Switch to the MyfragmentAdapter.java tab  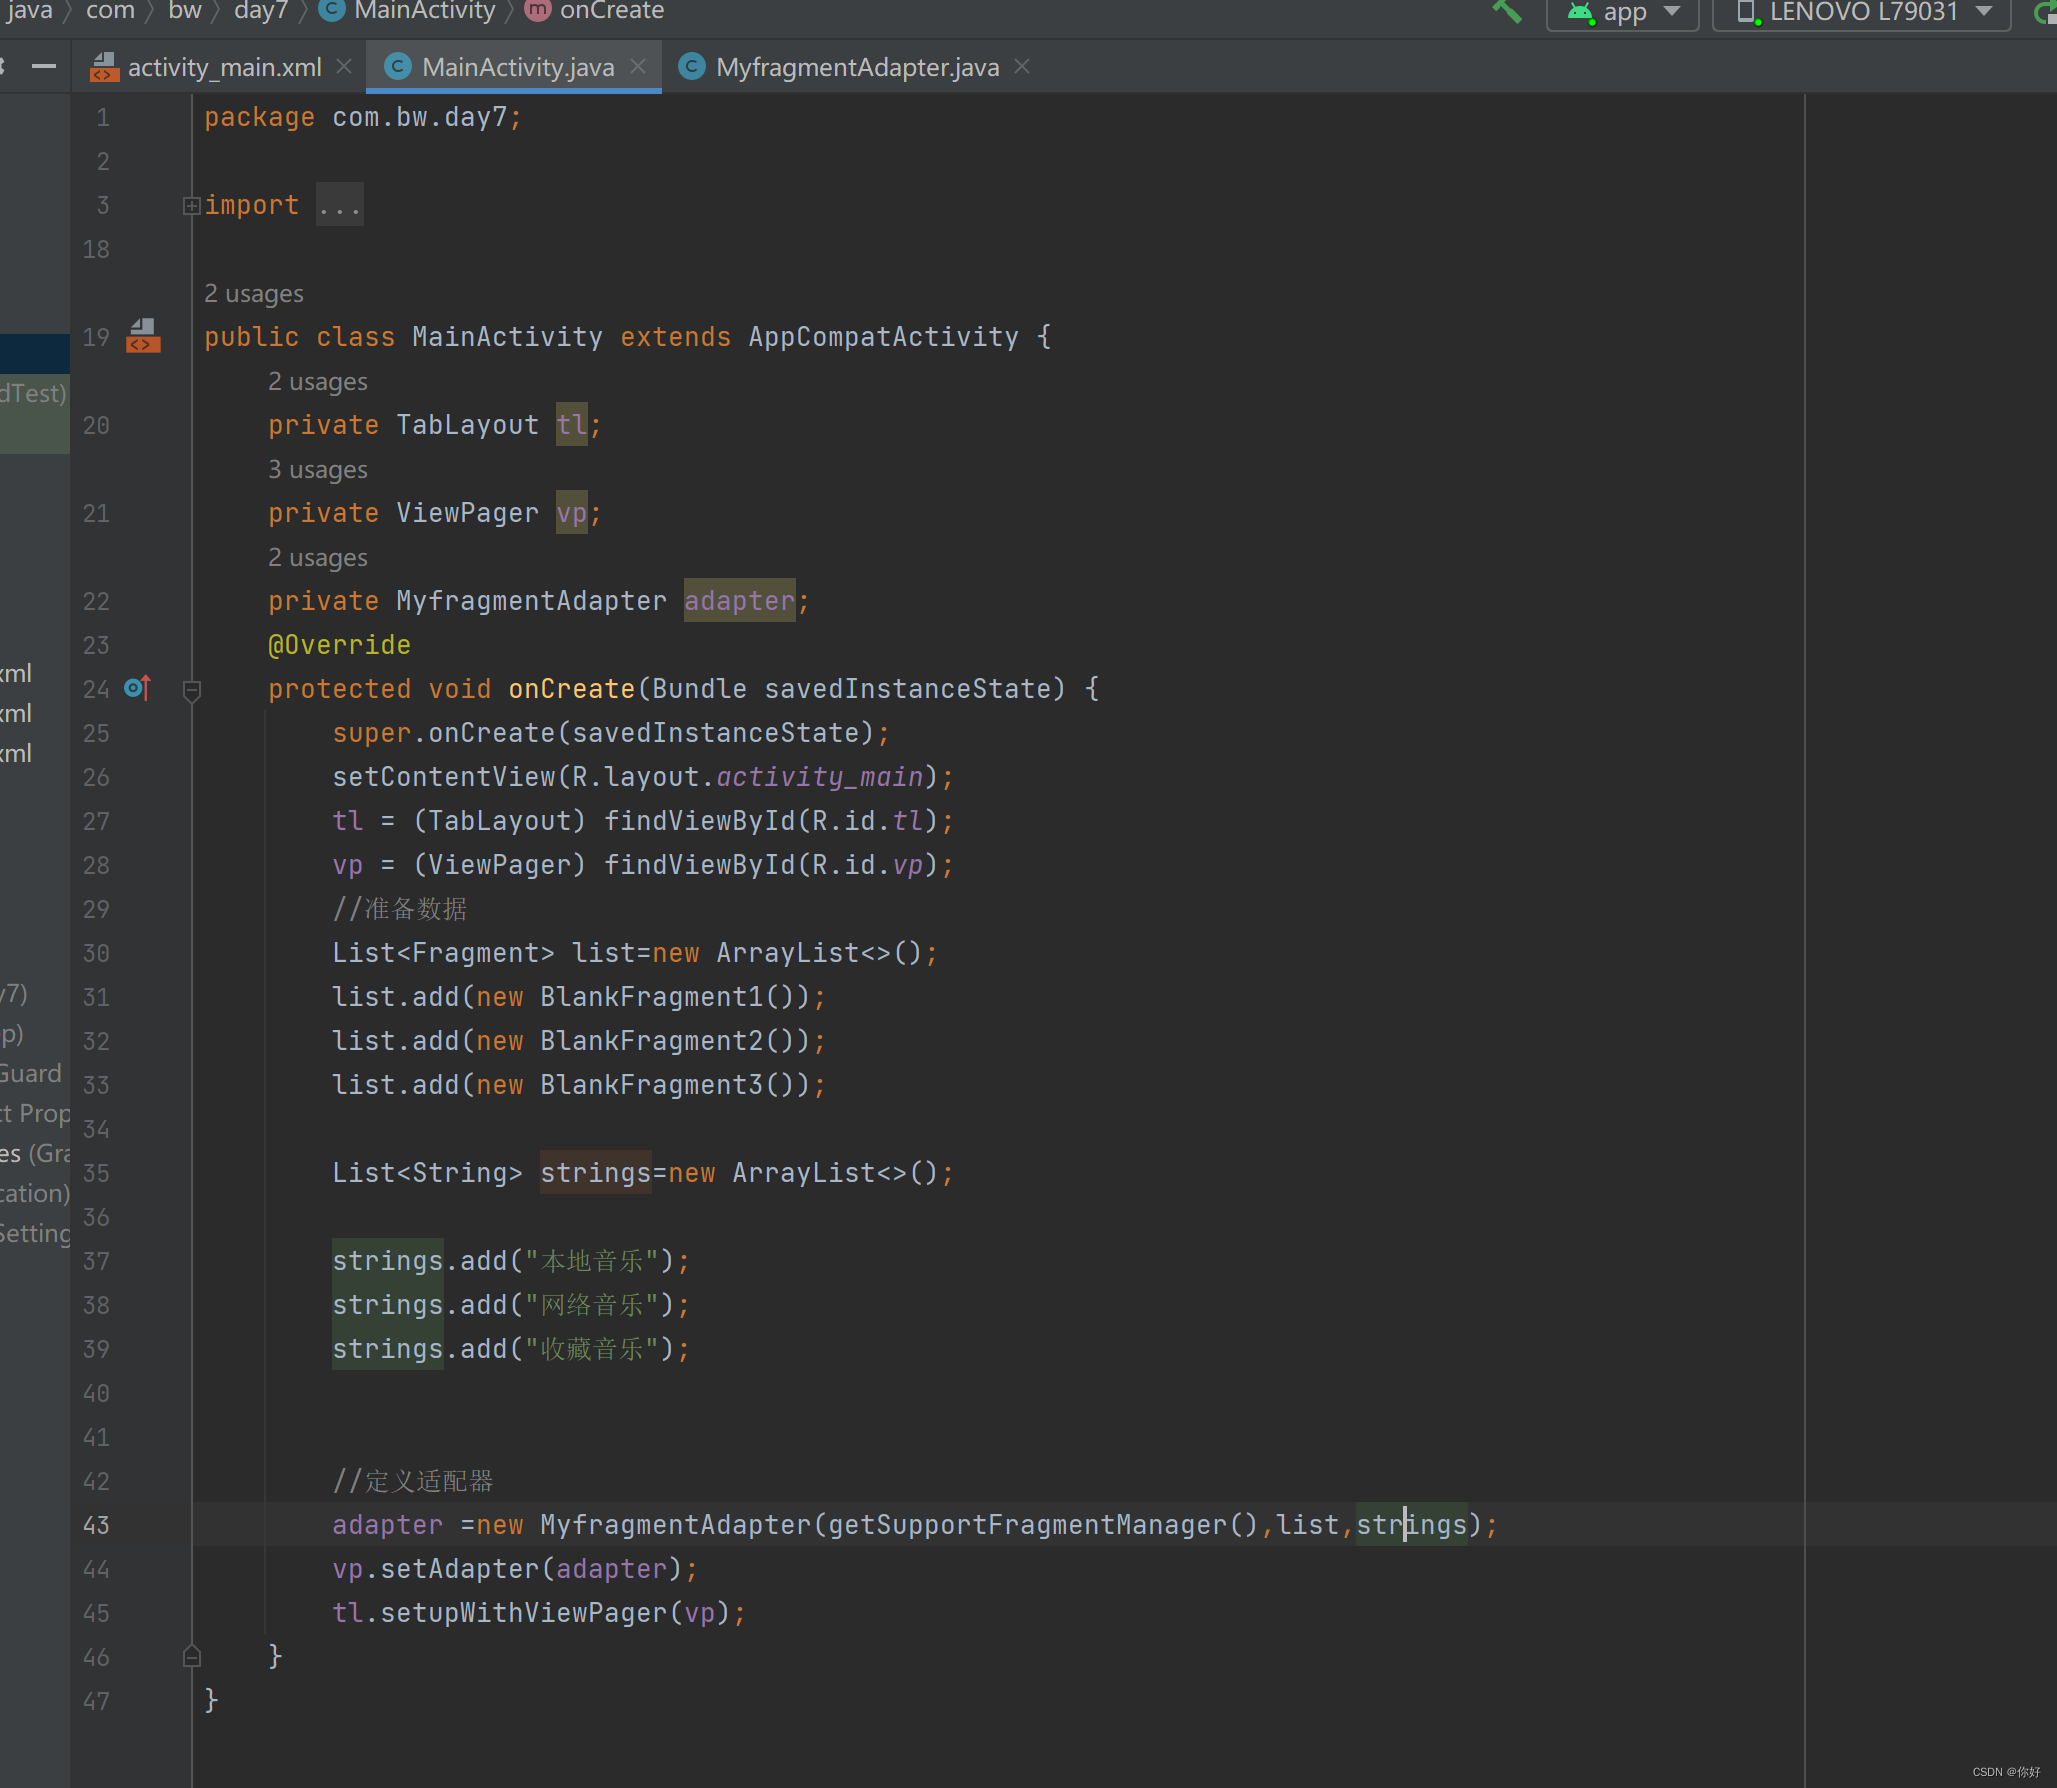pyautogui.click(x=855, y=66)
